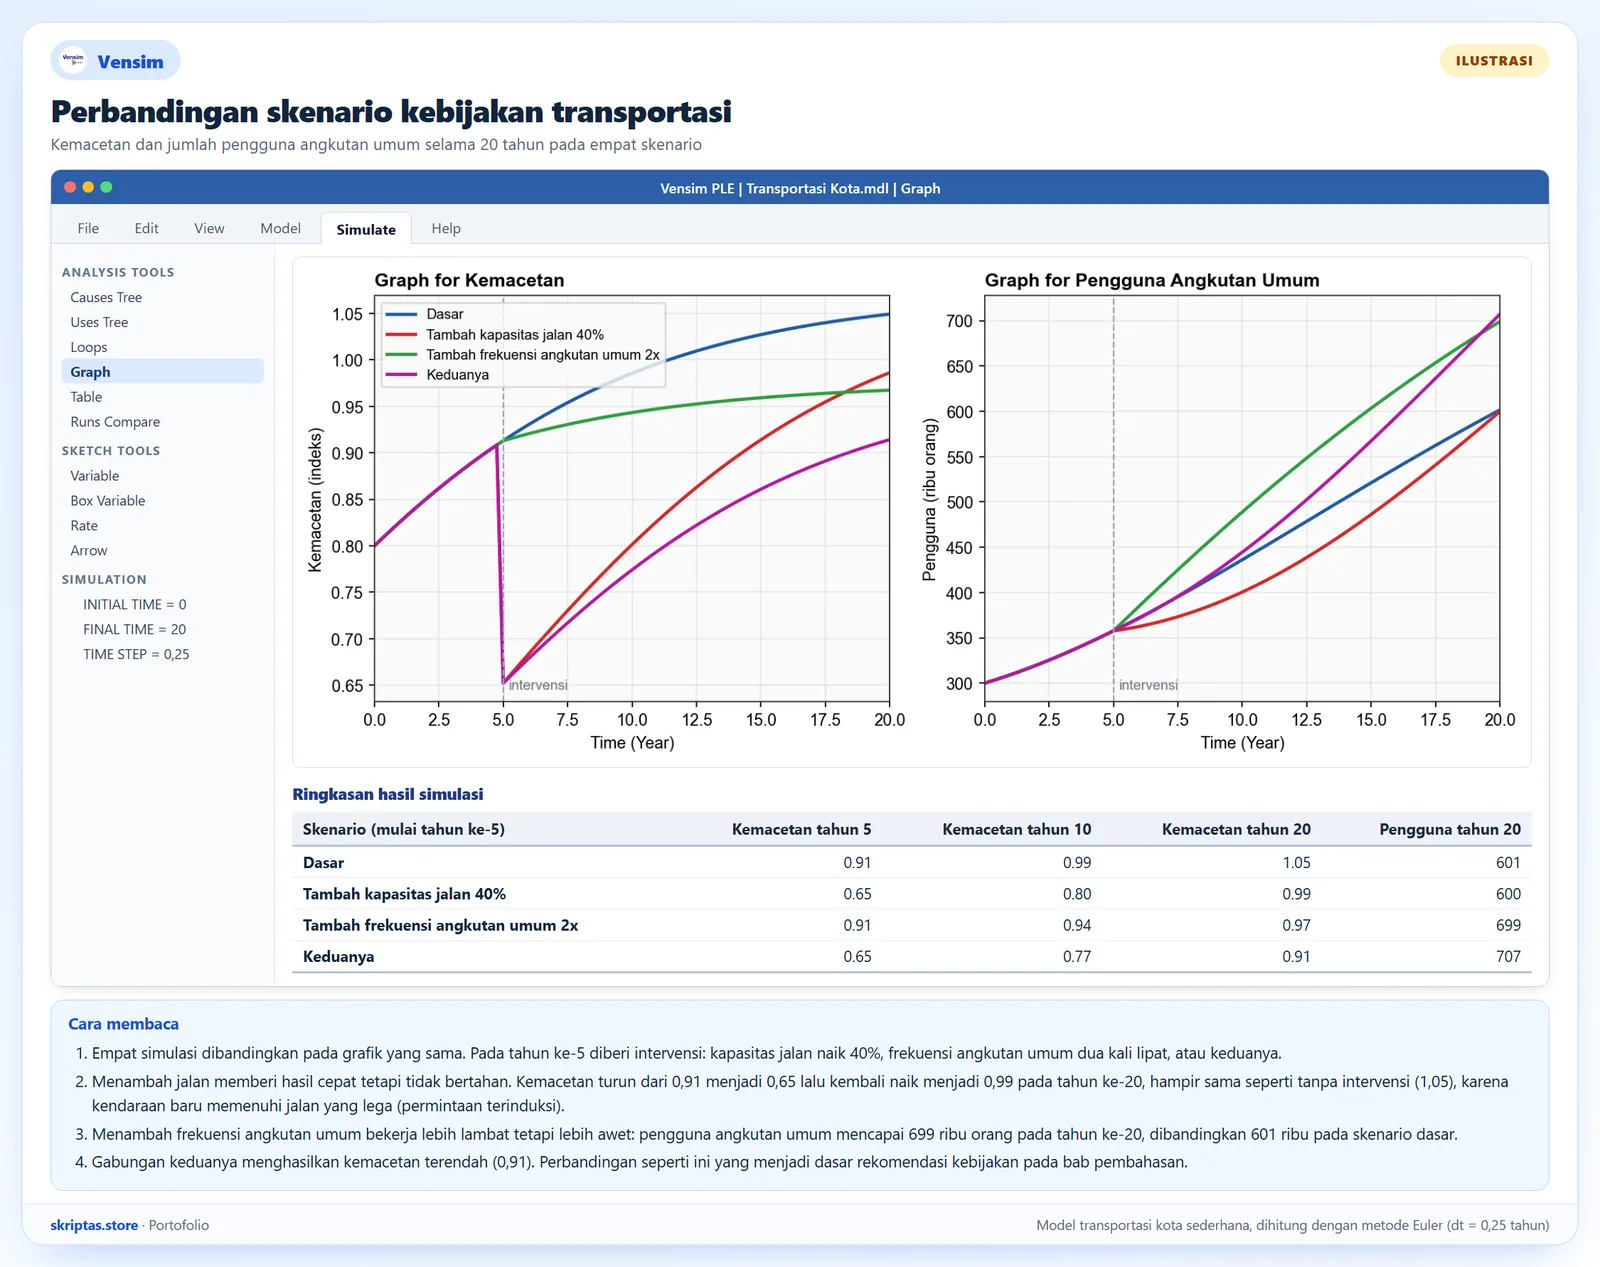Click the Dasar row in summary table
1600x1267 pixels.
pos(911,863)
